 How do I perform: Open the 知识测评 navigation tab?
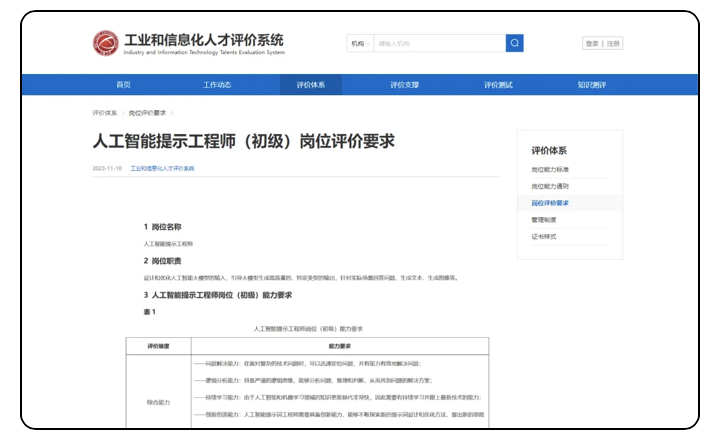tap(591, 85)
